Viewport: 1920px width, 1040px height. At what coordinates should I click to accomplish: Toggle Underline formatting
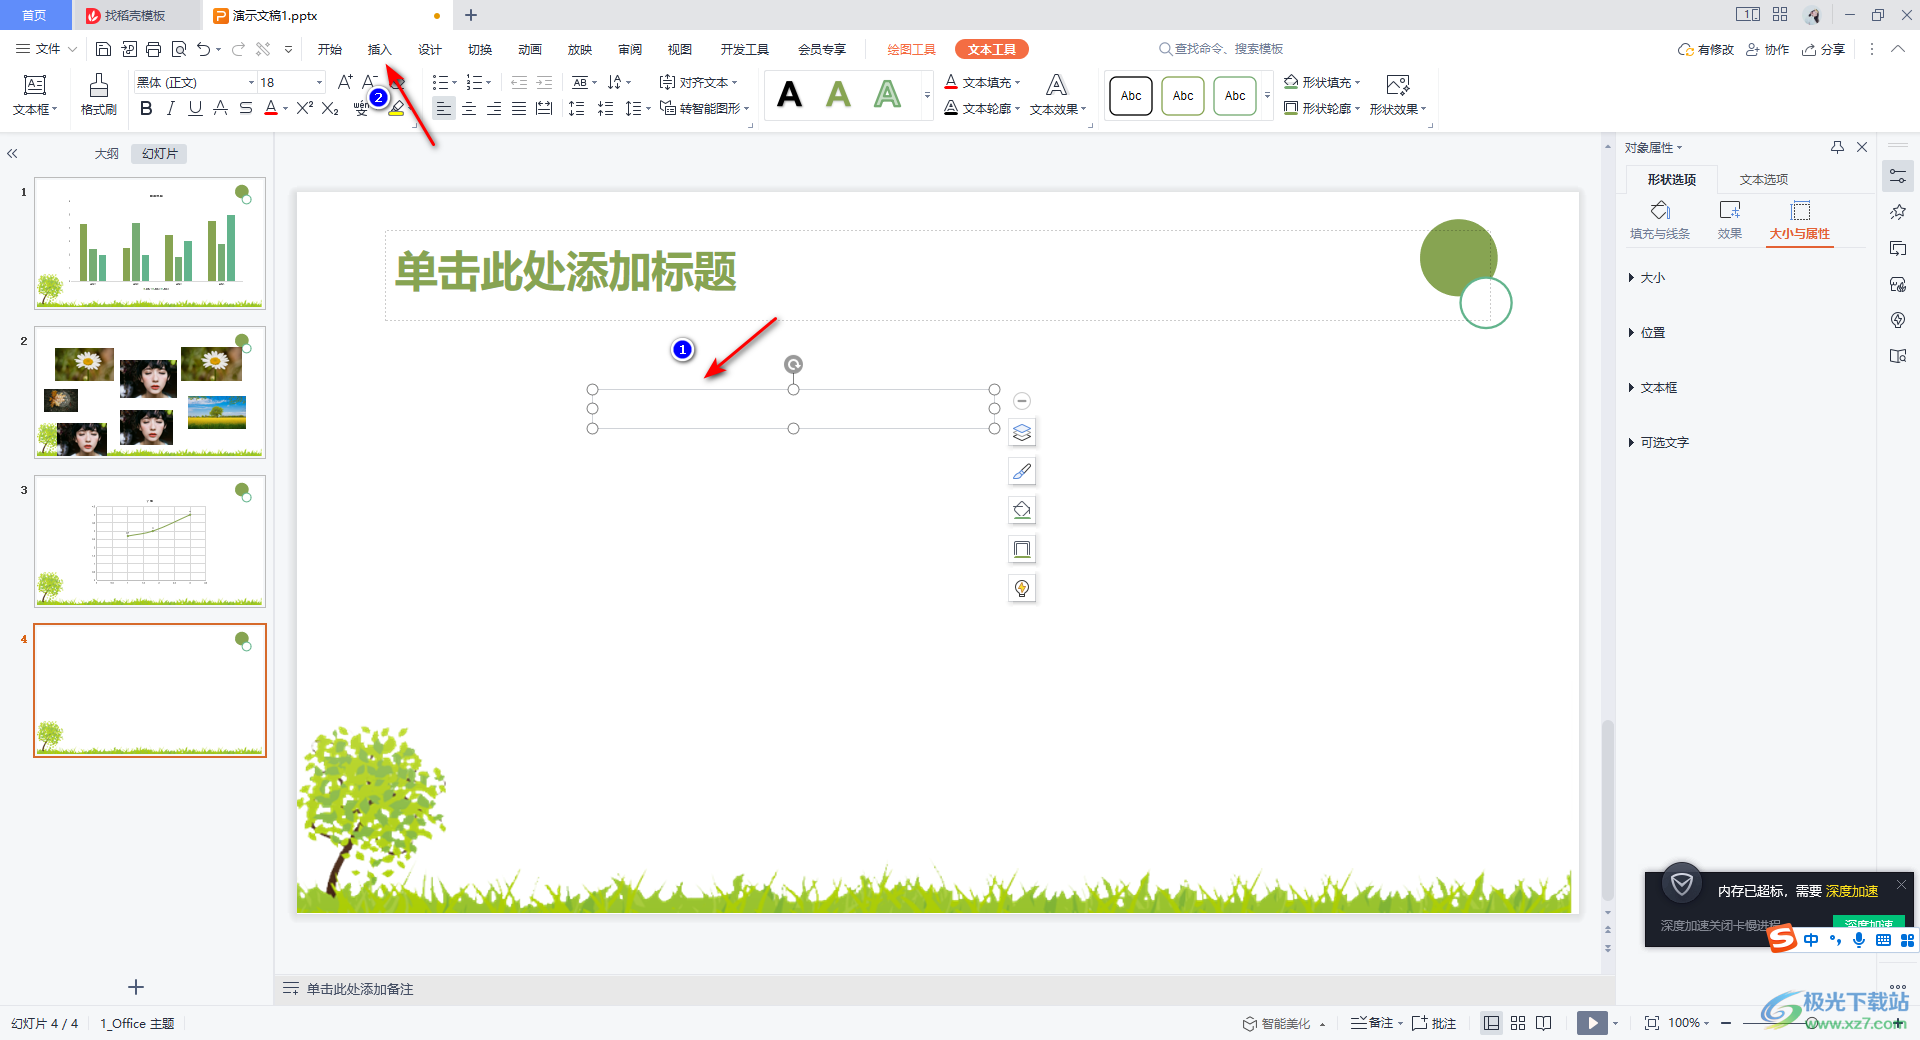tap(195, 108)
